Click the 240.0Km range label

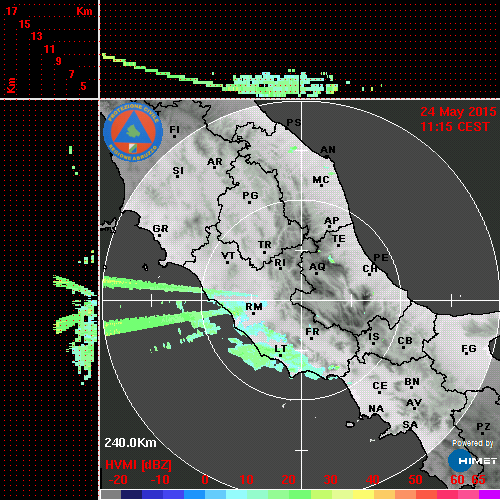point(130,443)
